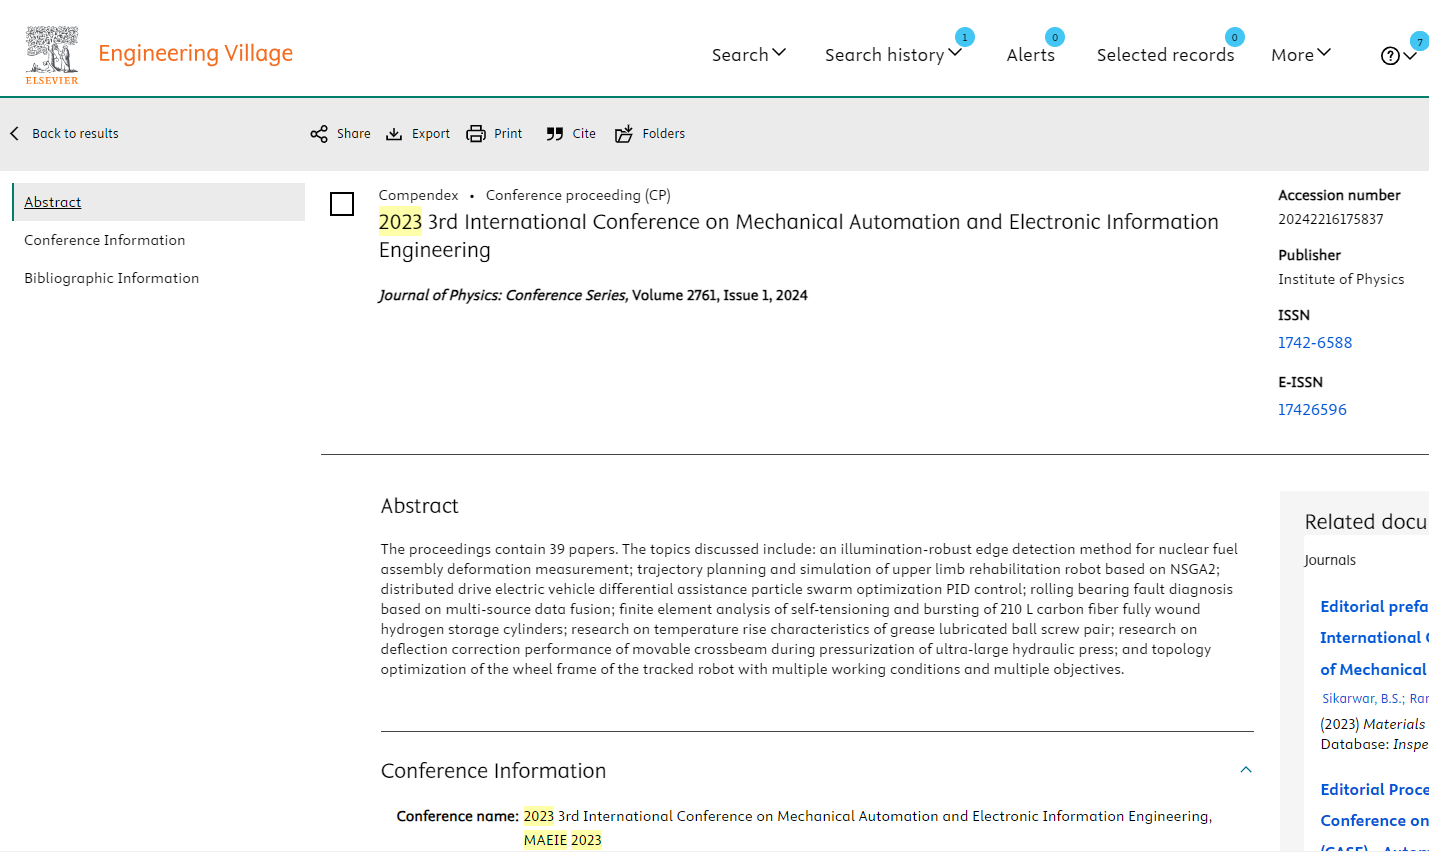Click the Journal of Physics: Conference Series text
The height and width of the screenshot is (852, 1429).
[503, 295]
